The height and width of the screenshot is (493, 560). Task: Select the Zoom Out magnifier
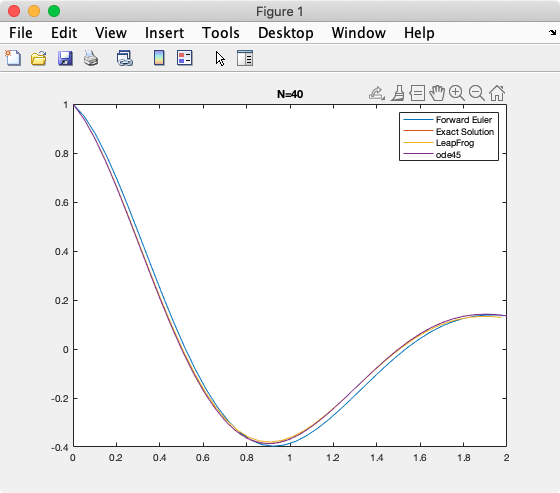tap(477, 93)
